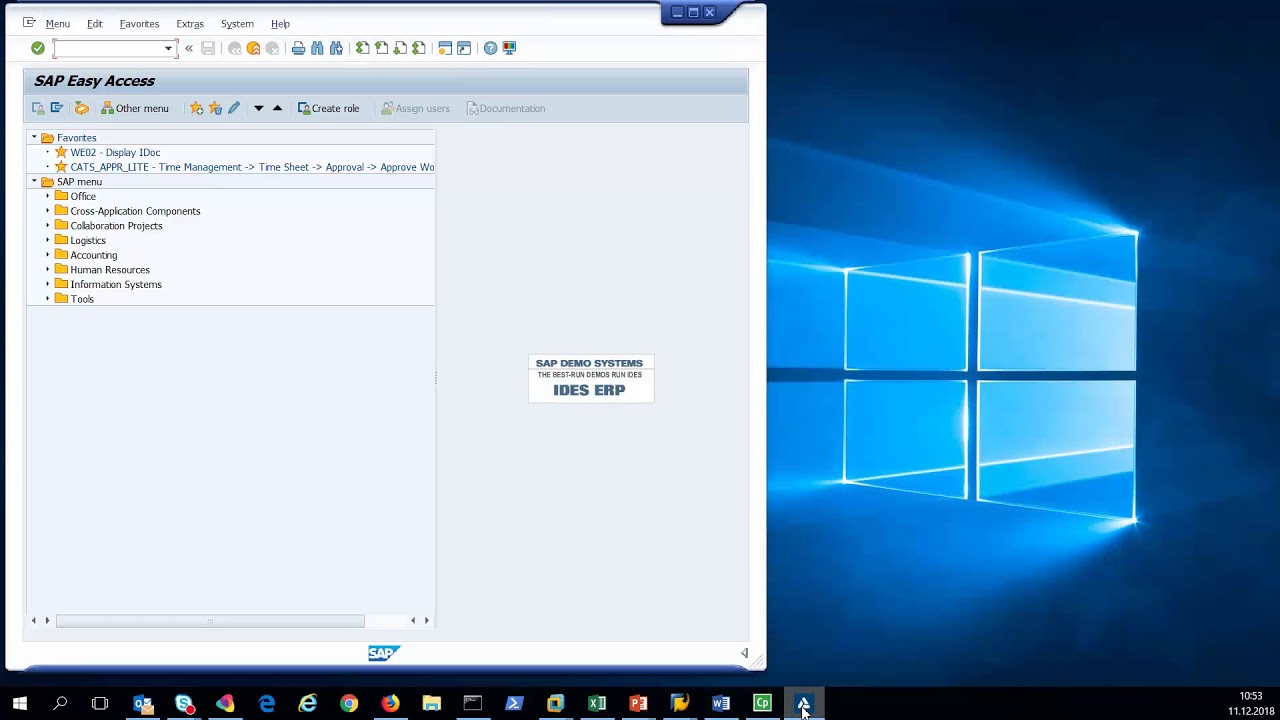Expand the Collaboration Projects folder

tap(47, 226)
